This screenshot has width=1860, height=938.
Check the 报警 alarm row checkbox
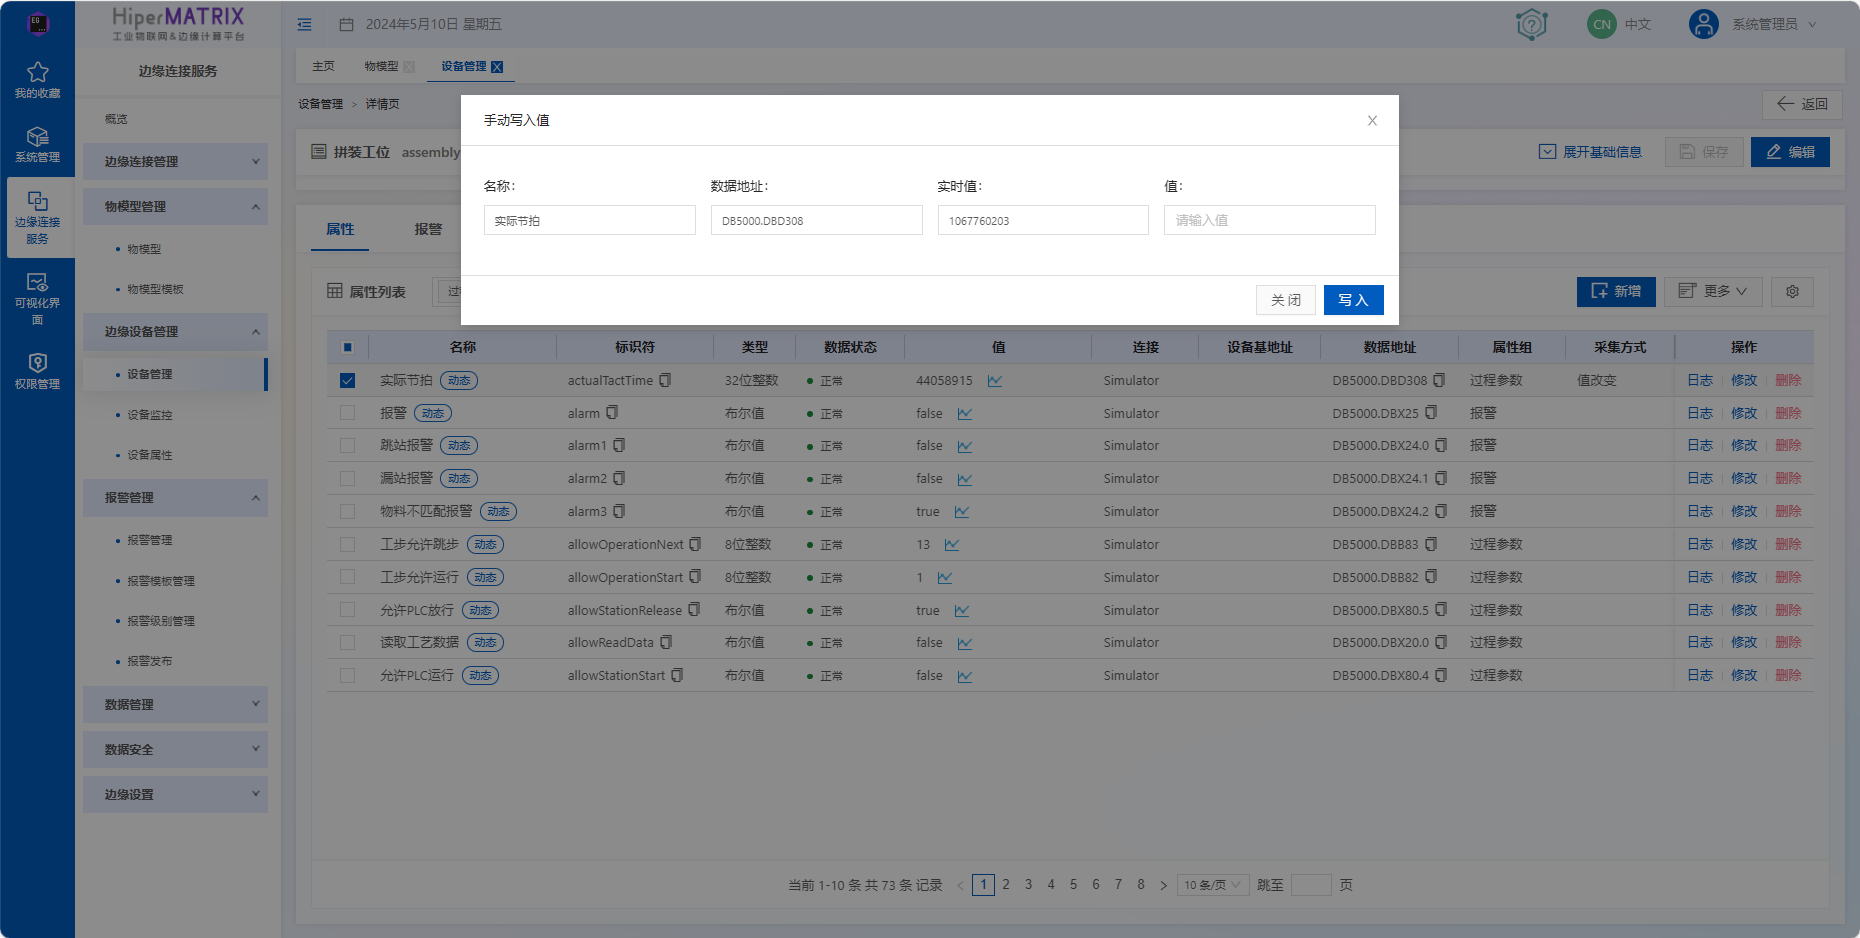347,413
